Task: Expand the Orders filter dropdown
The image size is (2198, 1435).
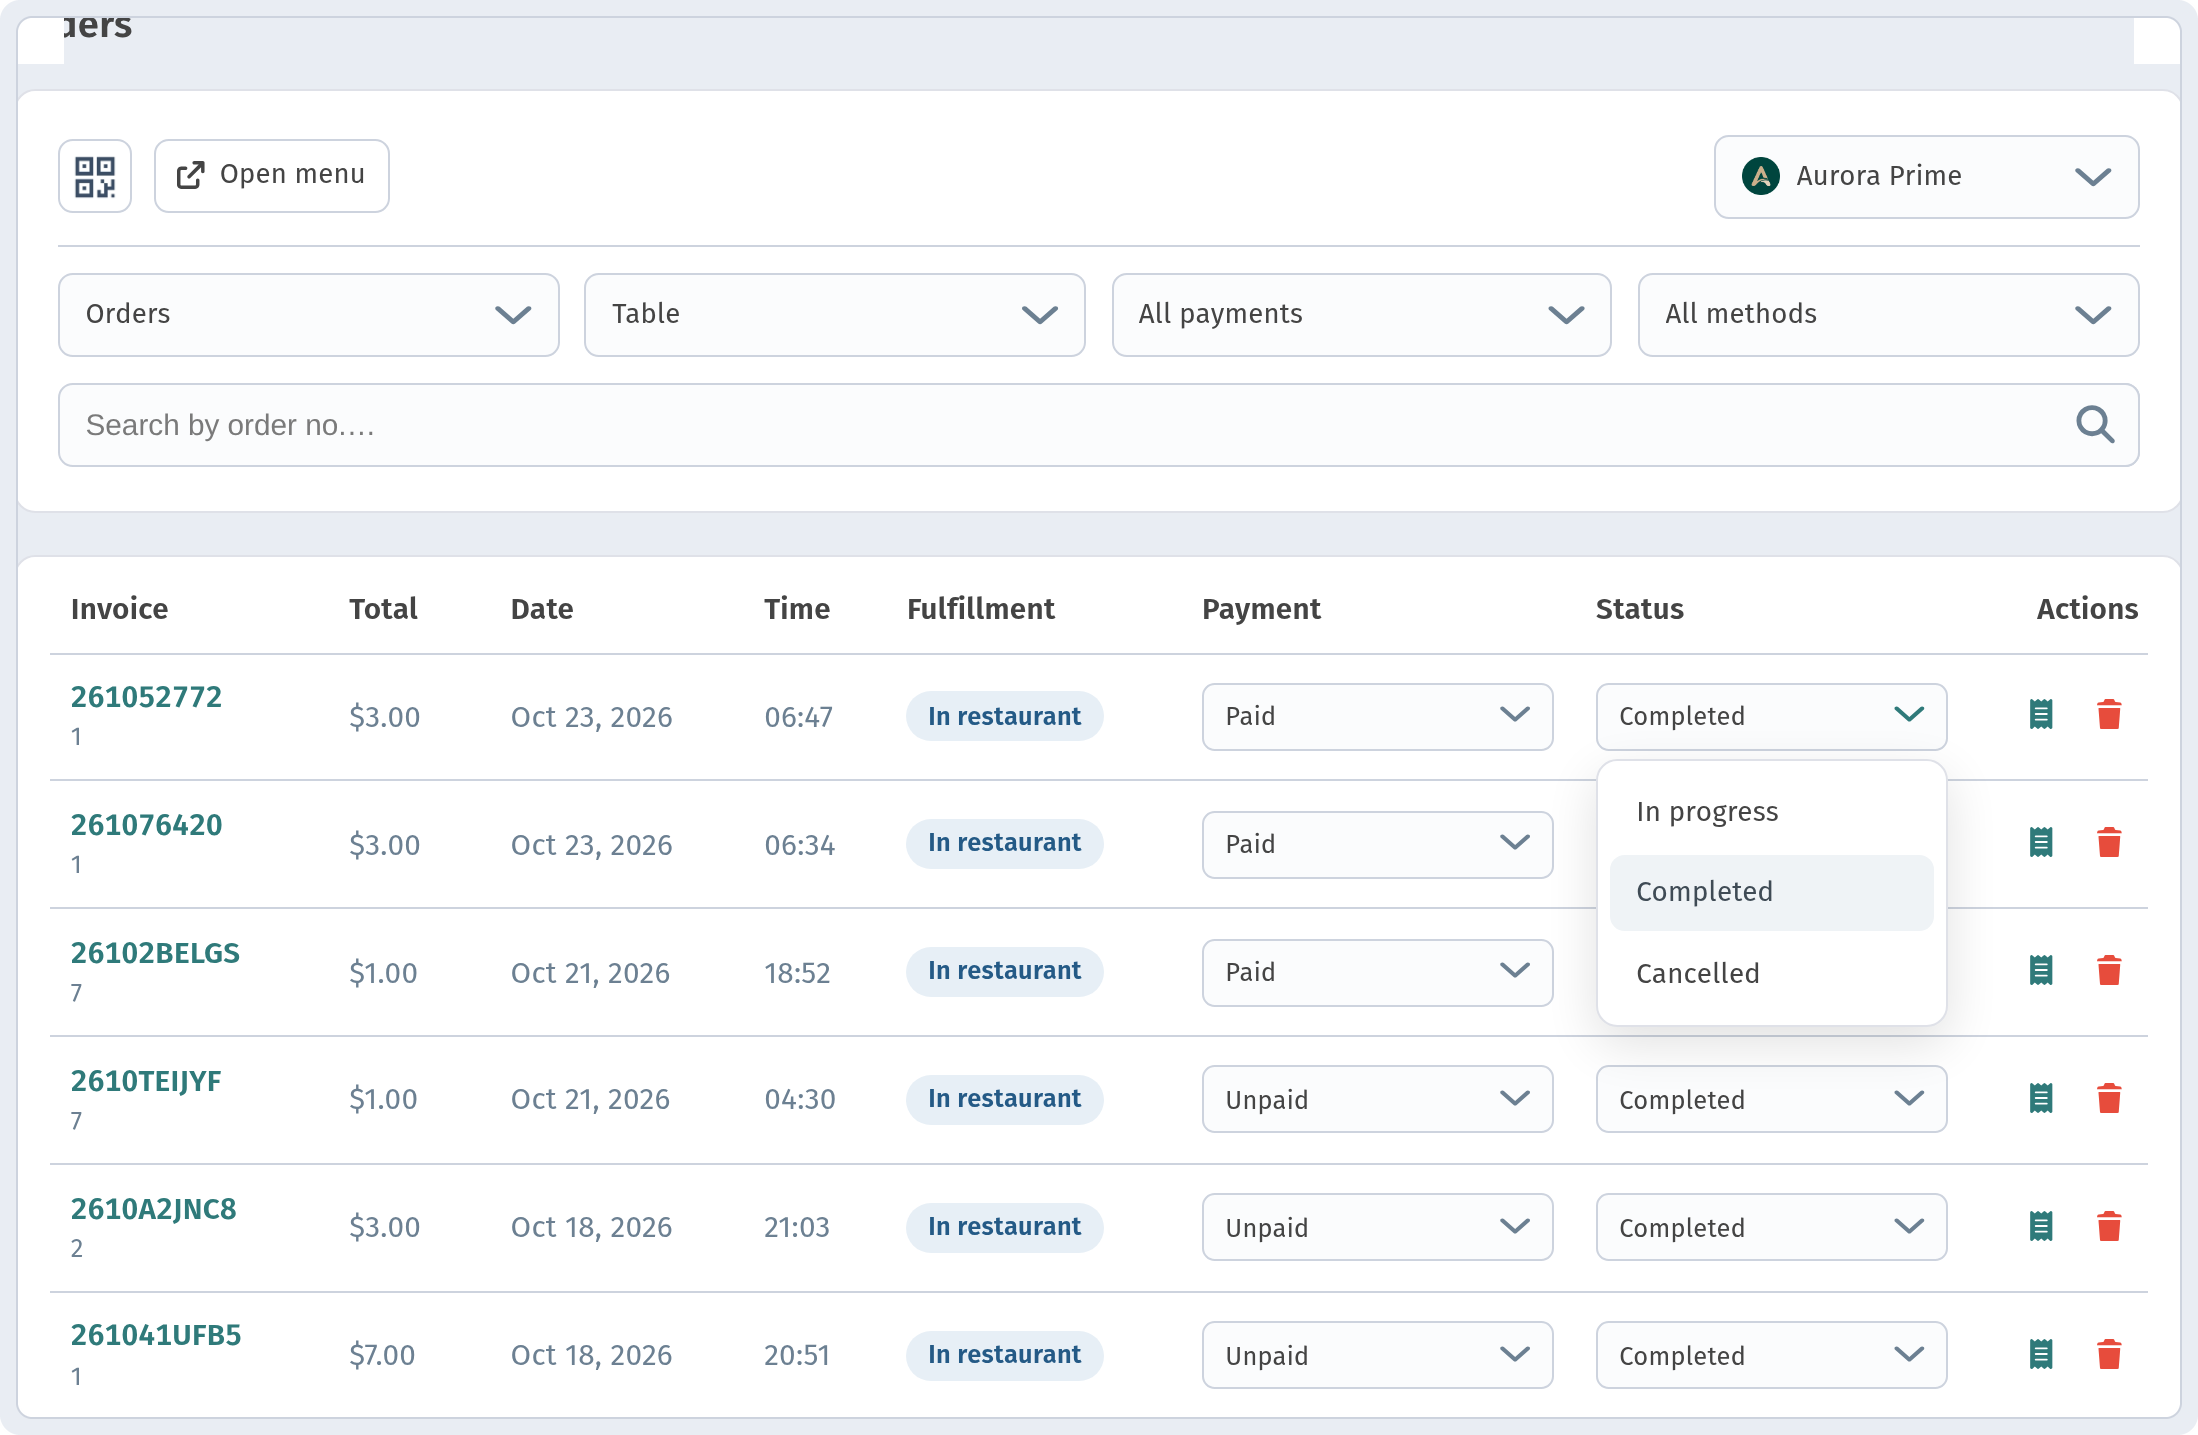Action: (x=308, y=315)
